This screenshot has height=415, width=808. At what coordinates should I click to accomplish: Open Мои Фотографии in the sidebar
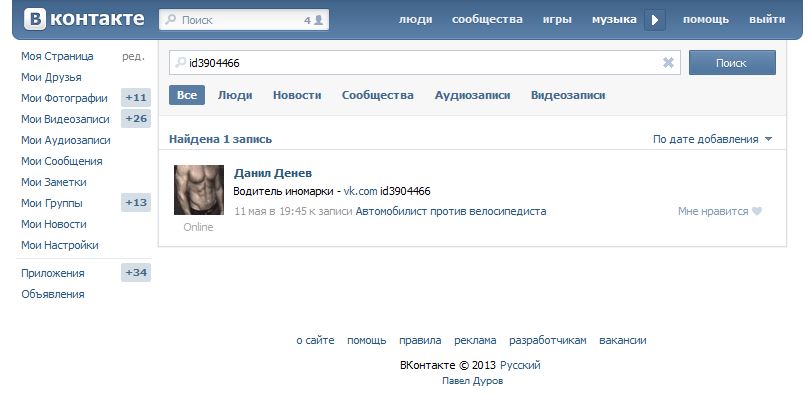[64, 98]
